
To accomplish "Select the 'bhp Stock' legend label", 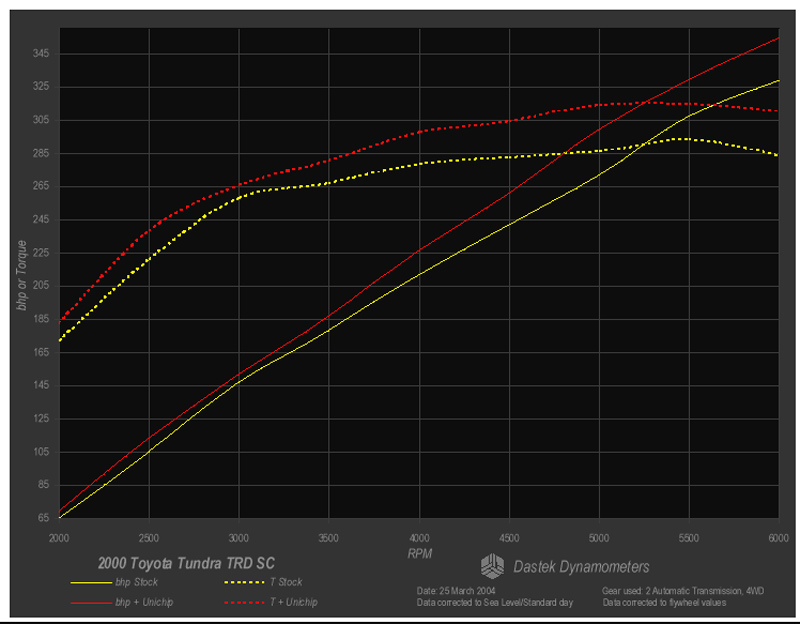I will 136,582.
